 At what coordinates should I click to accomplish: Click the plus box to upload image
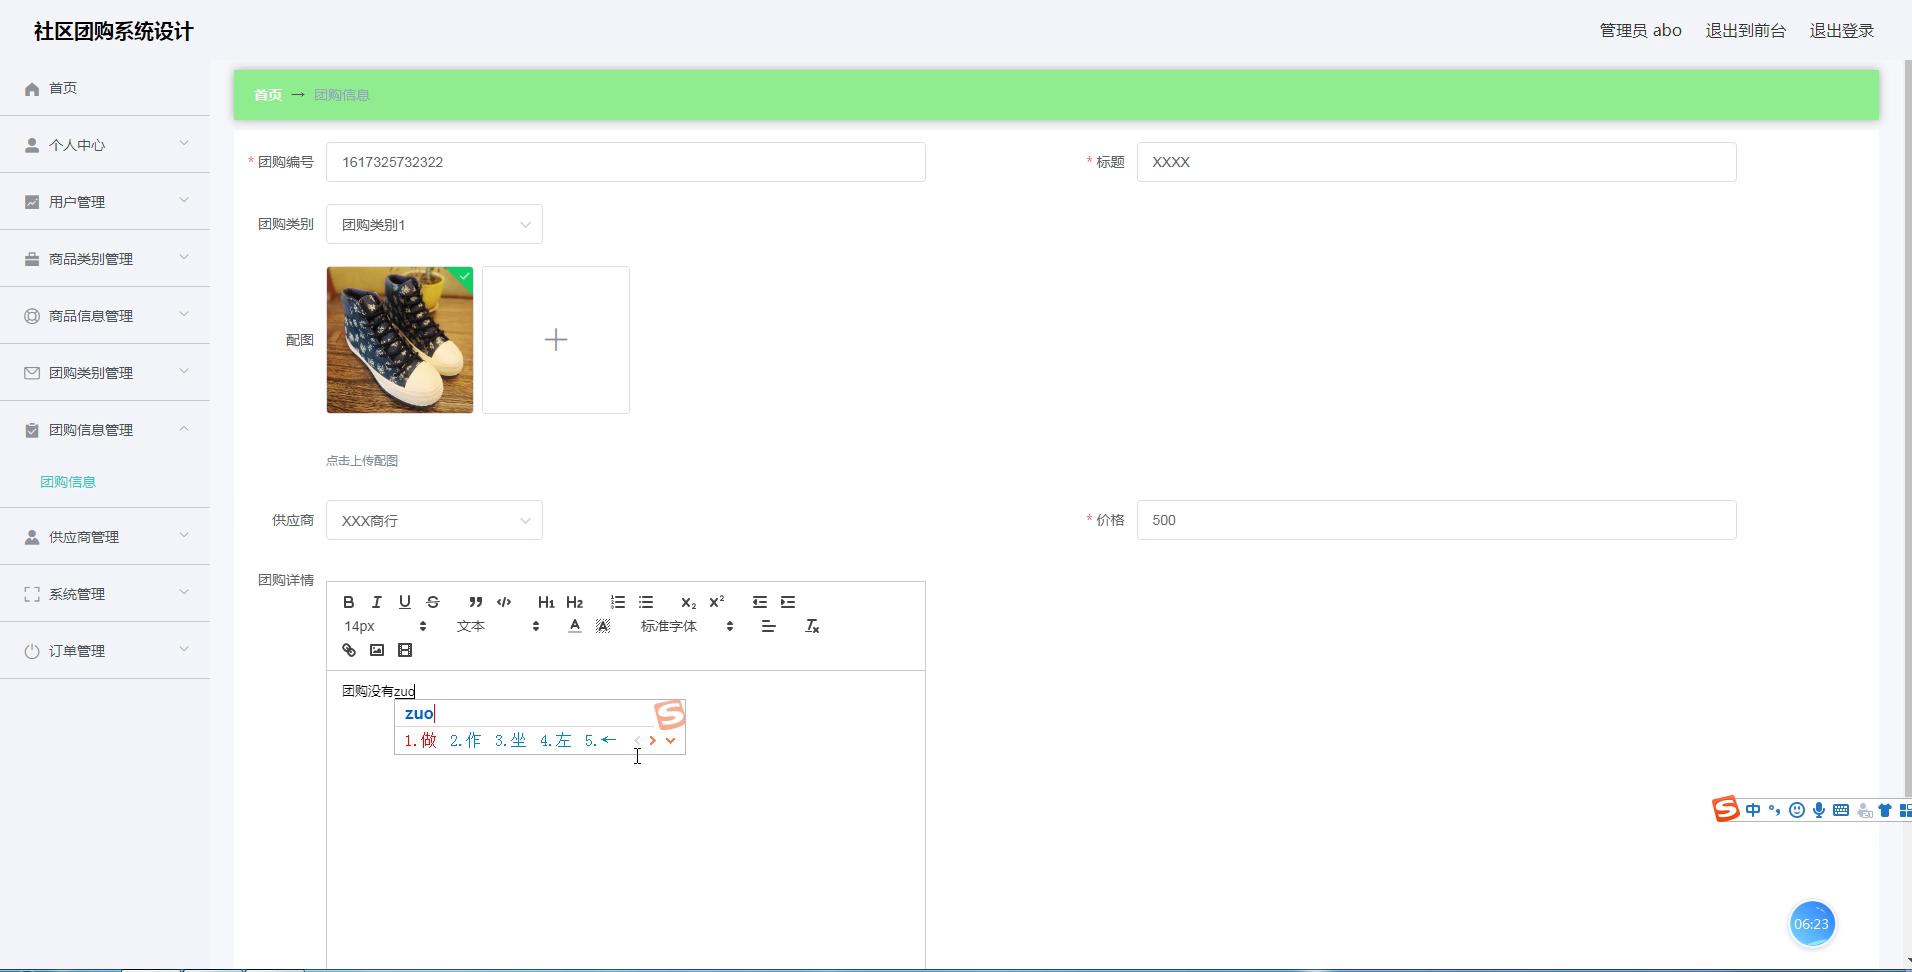coord(556,340)
